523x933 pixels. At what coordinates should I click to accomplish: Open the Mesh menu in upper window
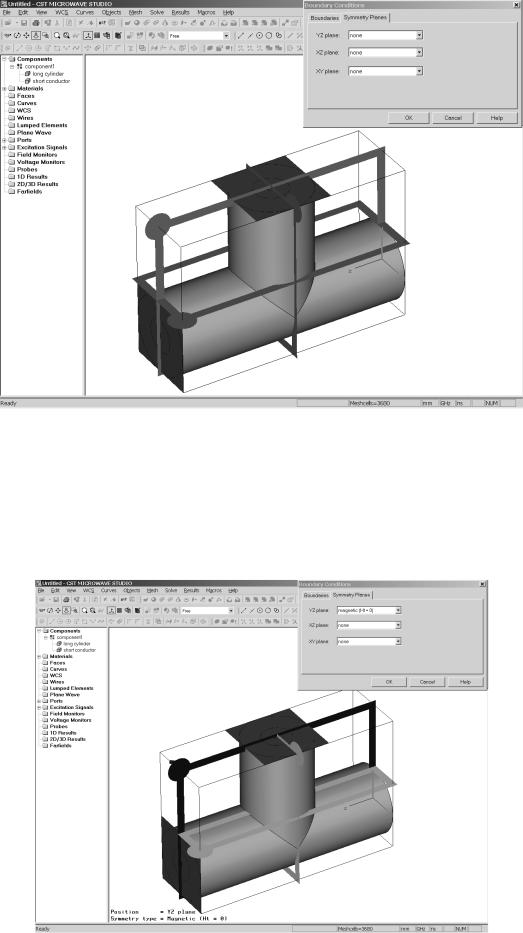[136, 12]
